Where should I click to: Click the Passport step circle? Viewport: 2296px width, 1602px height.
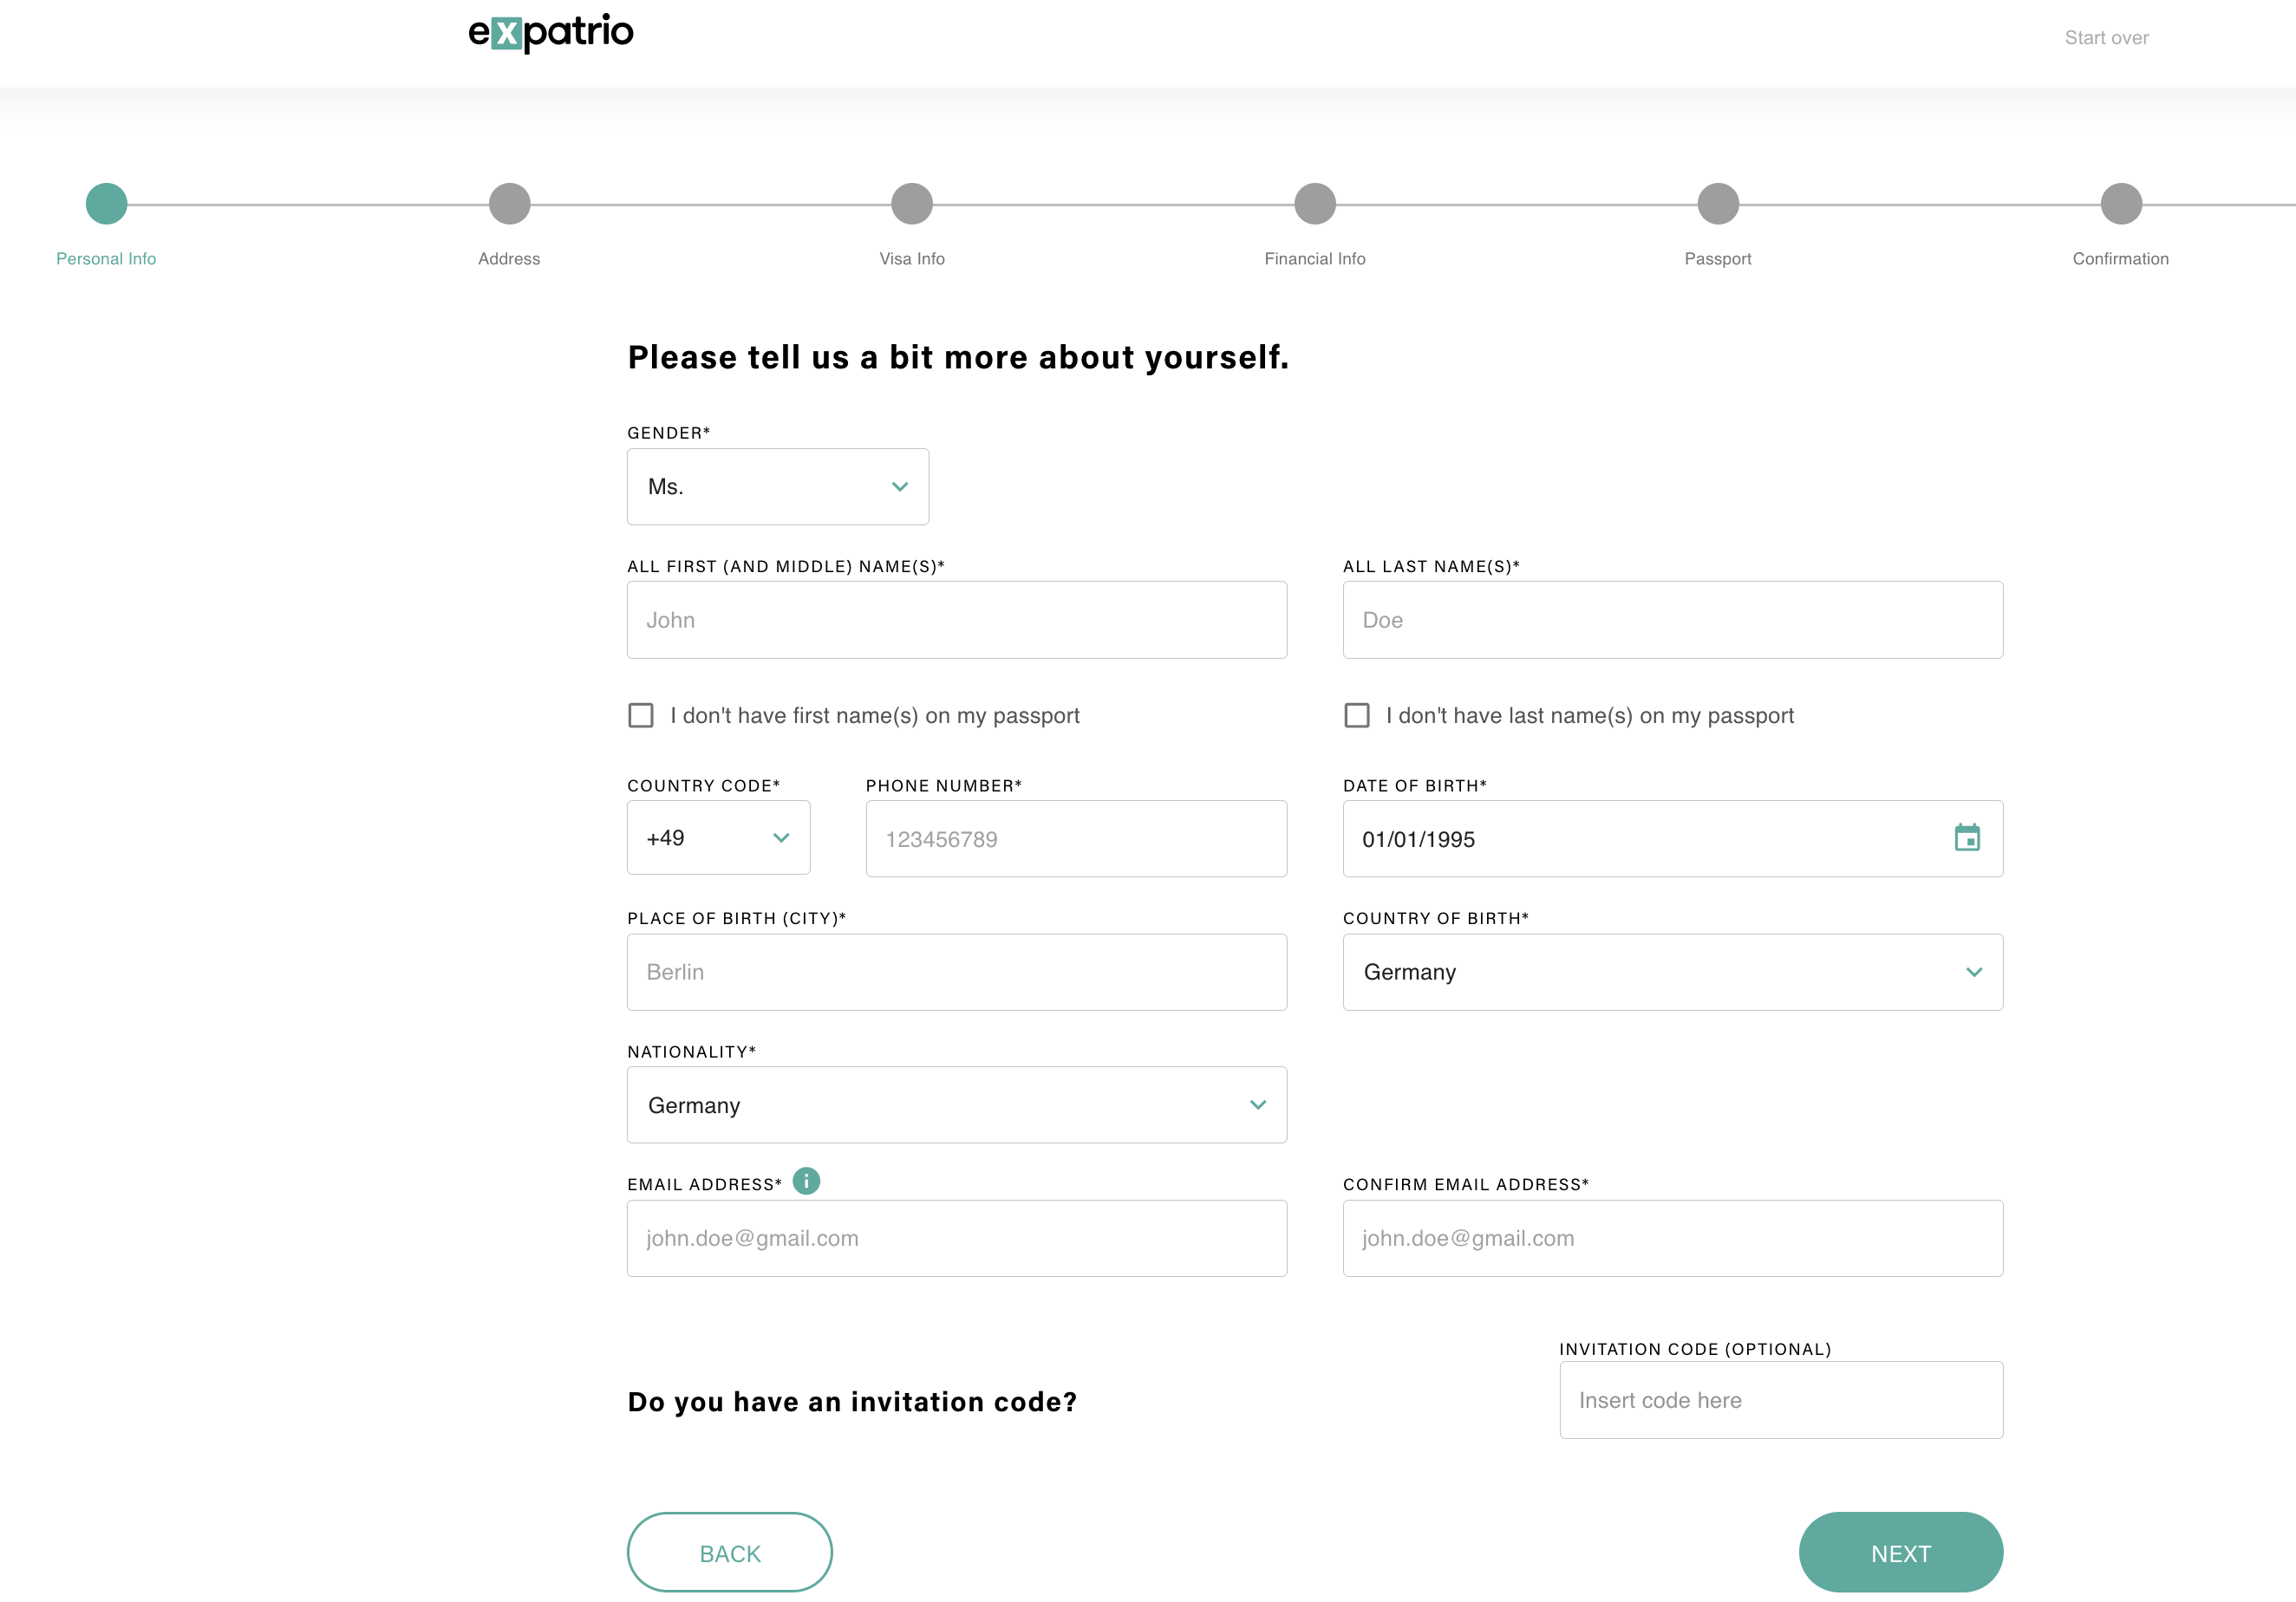1717,204
